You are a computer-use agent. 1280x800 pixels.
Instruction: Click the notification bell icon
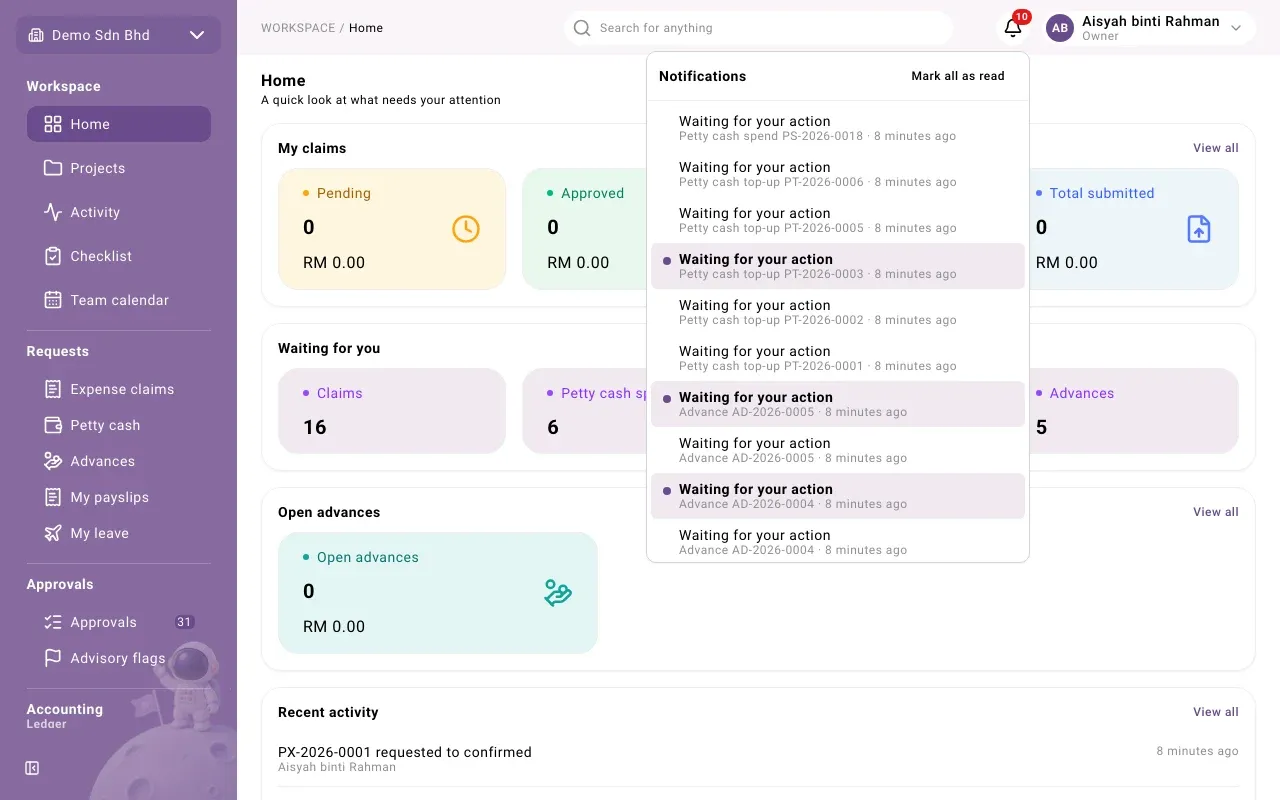click(1013, 28)
